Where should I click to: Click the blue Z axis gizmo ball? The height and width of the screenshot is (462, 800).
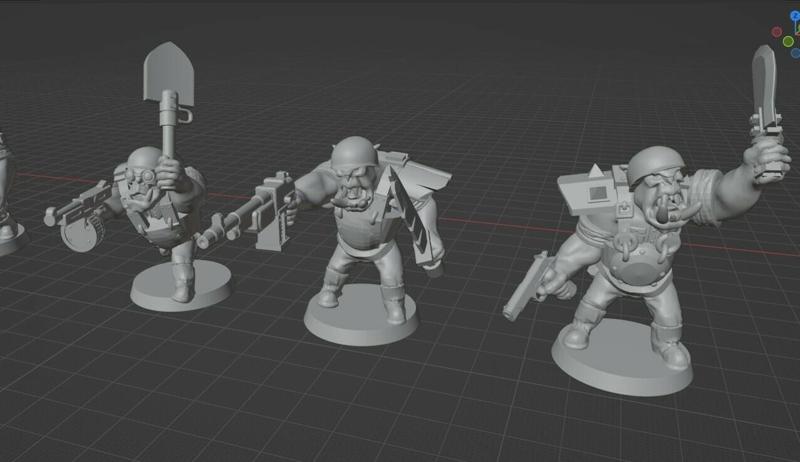796,17
